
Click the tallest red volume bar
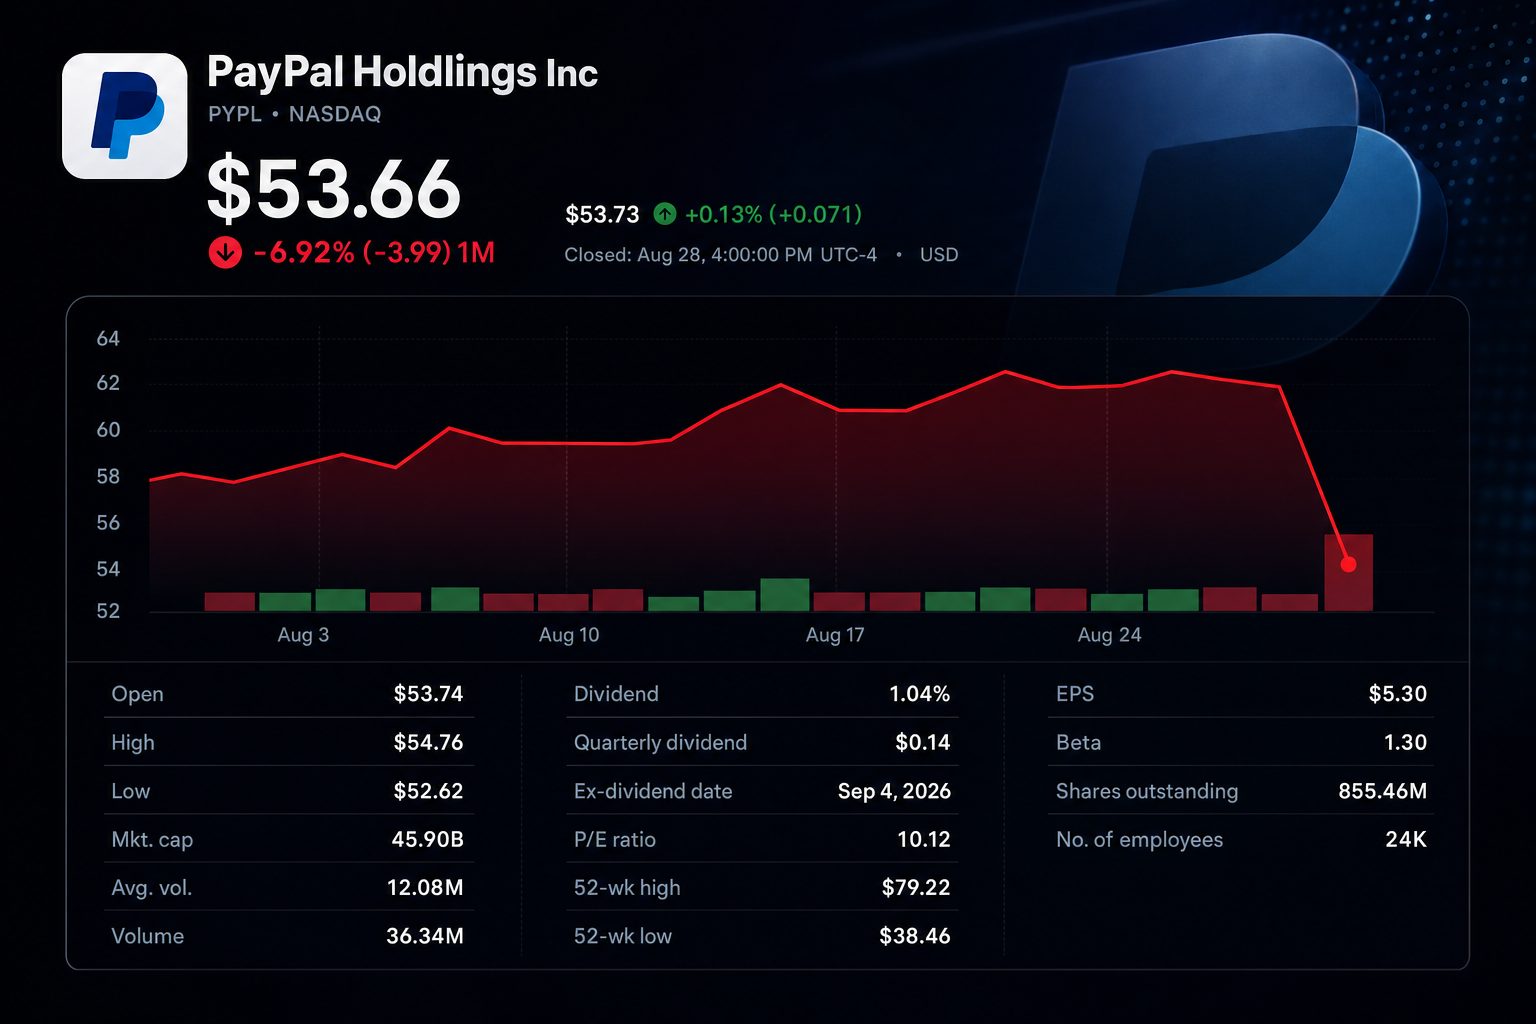(1348, 572)
